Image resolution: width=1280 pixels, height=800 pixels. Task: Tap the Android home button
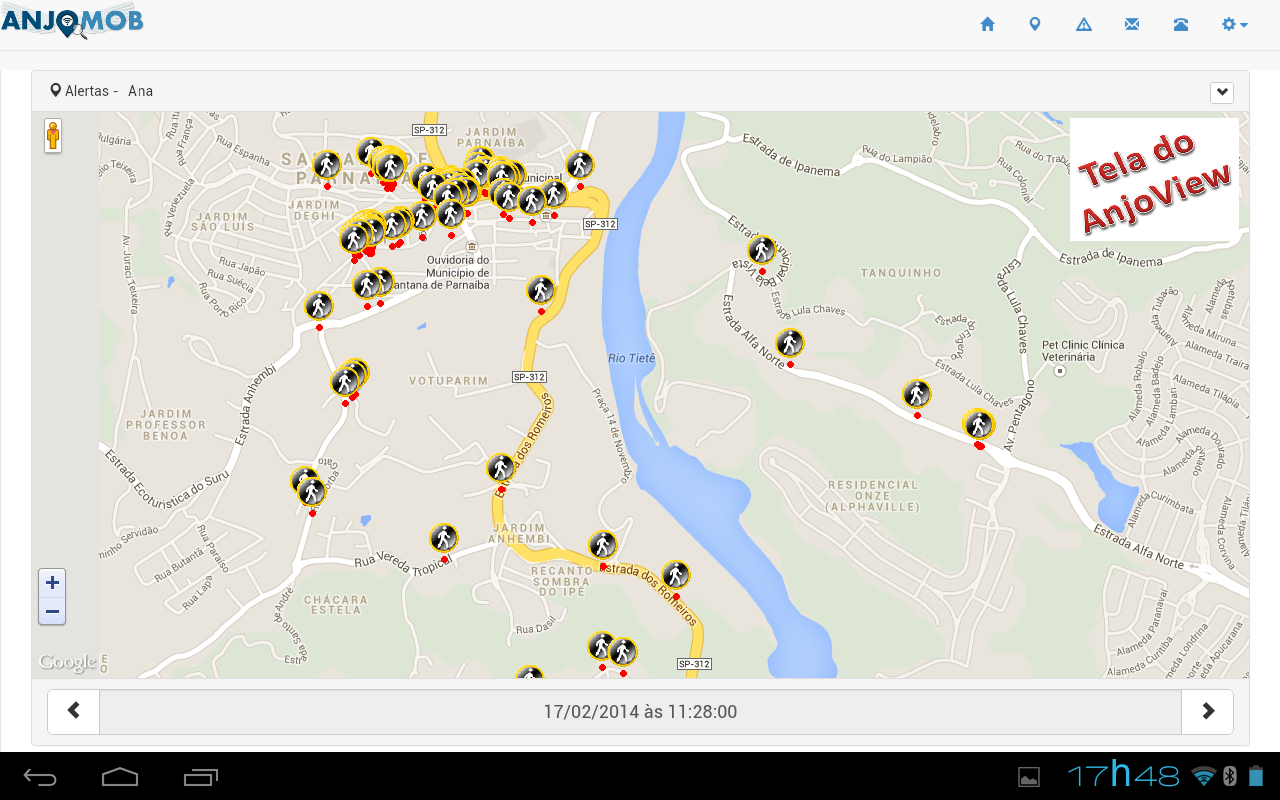coord(120,777)
